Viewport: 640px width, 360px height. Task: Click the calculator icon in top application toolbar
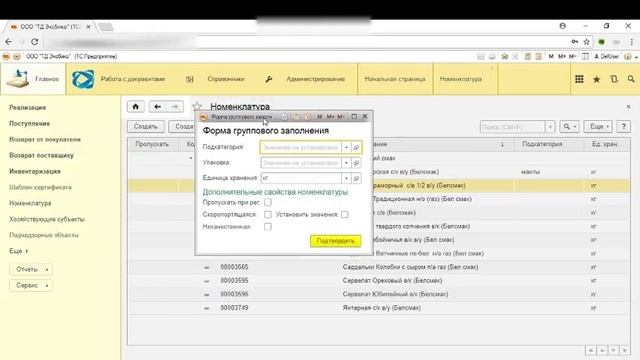(x=528, y=56)
